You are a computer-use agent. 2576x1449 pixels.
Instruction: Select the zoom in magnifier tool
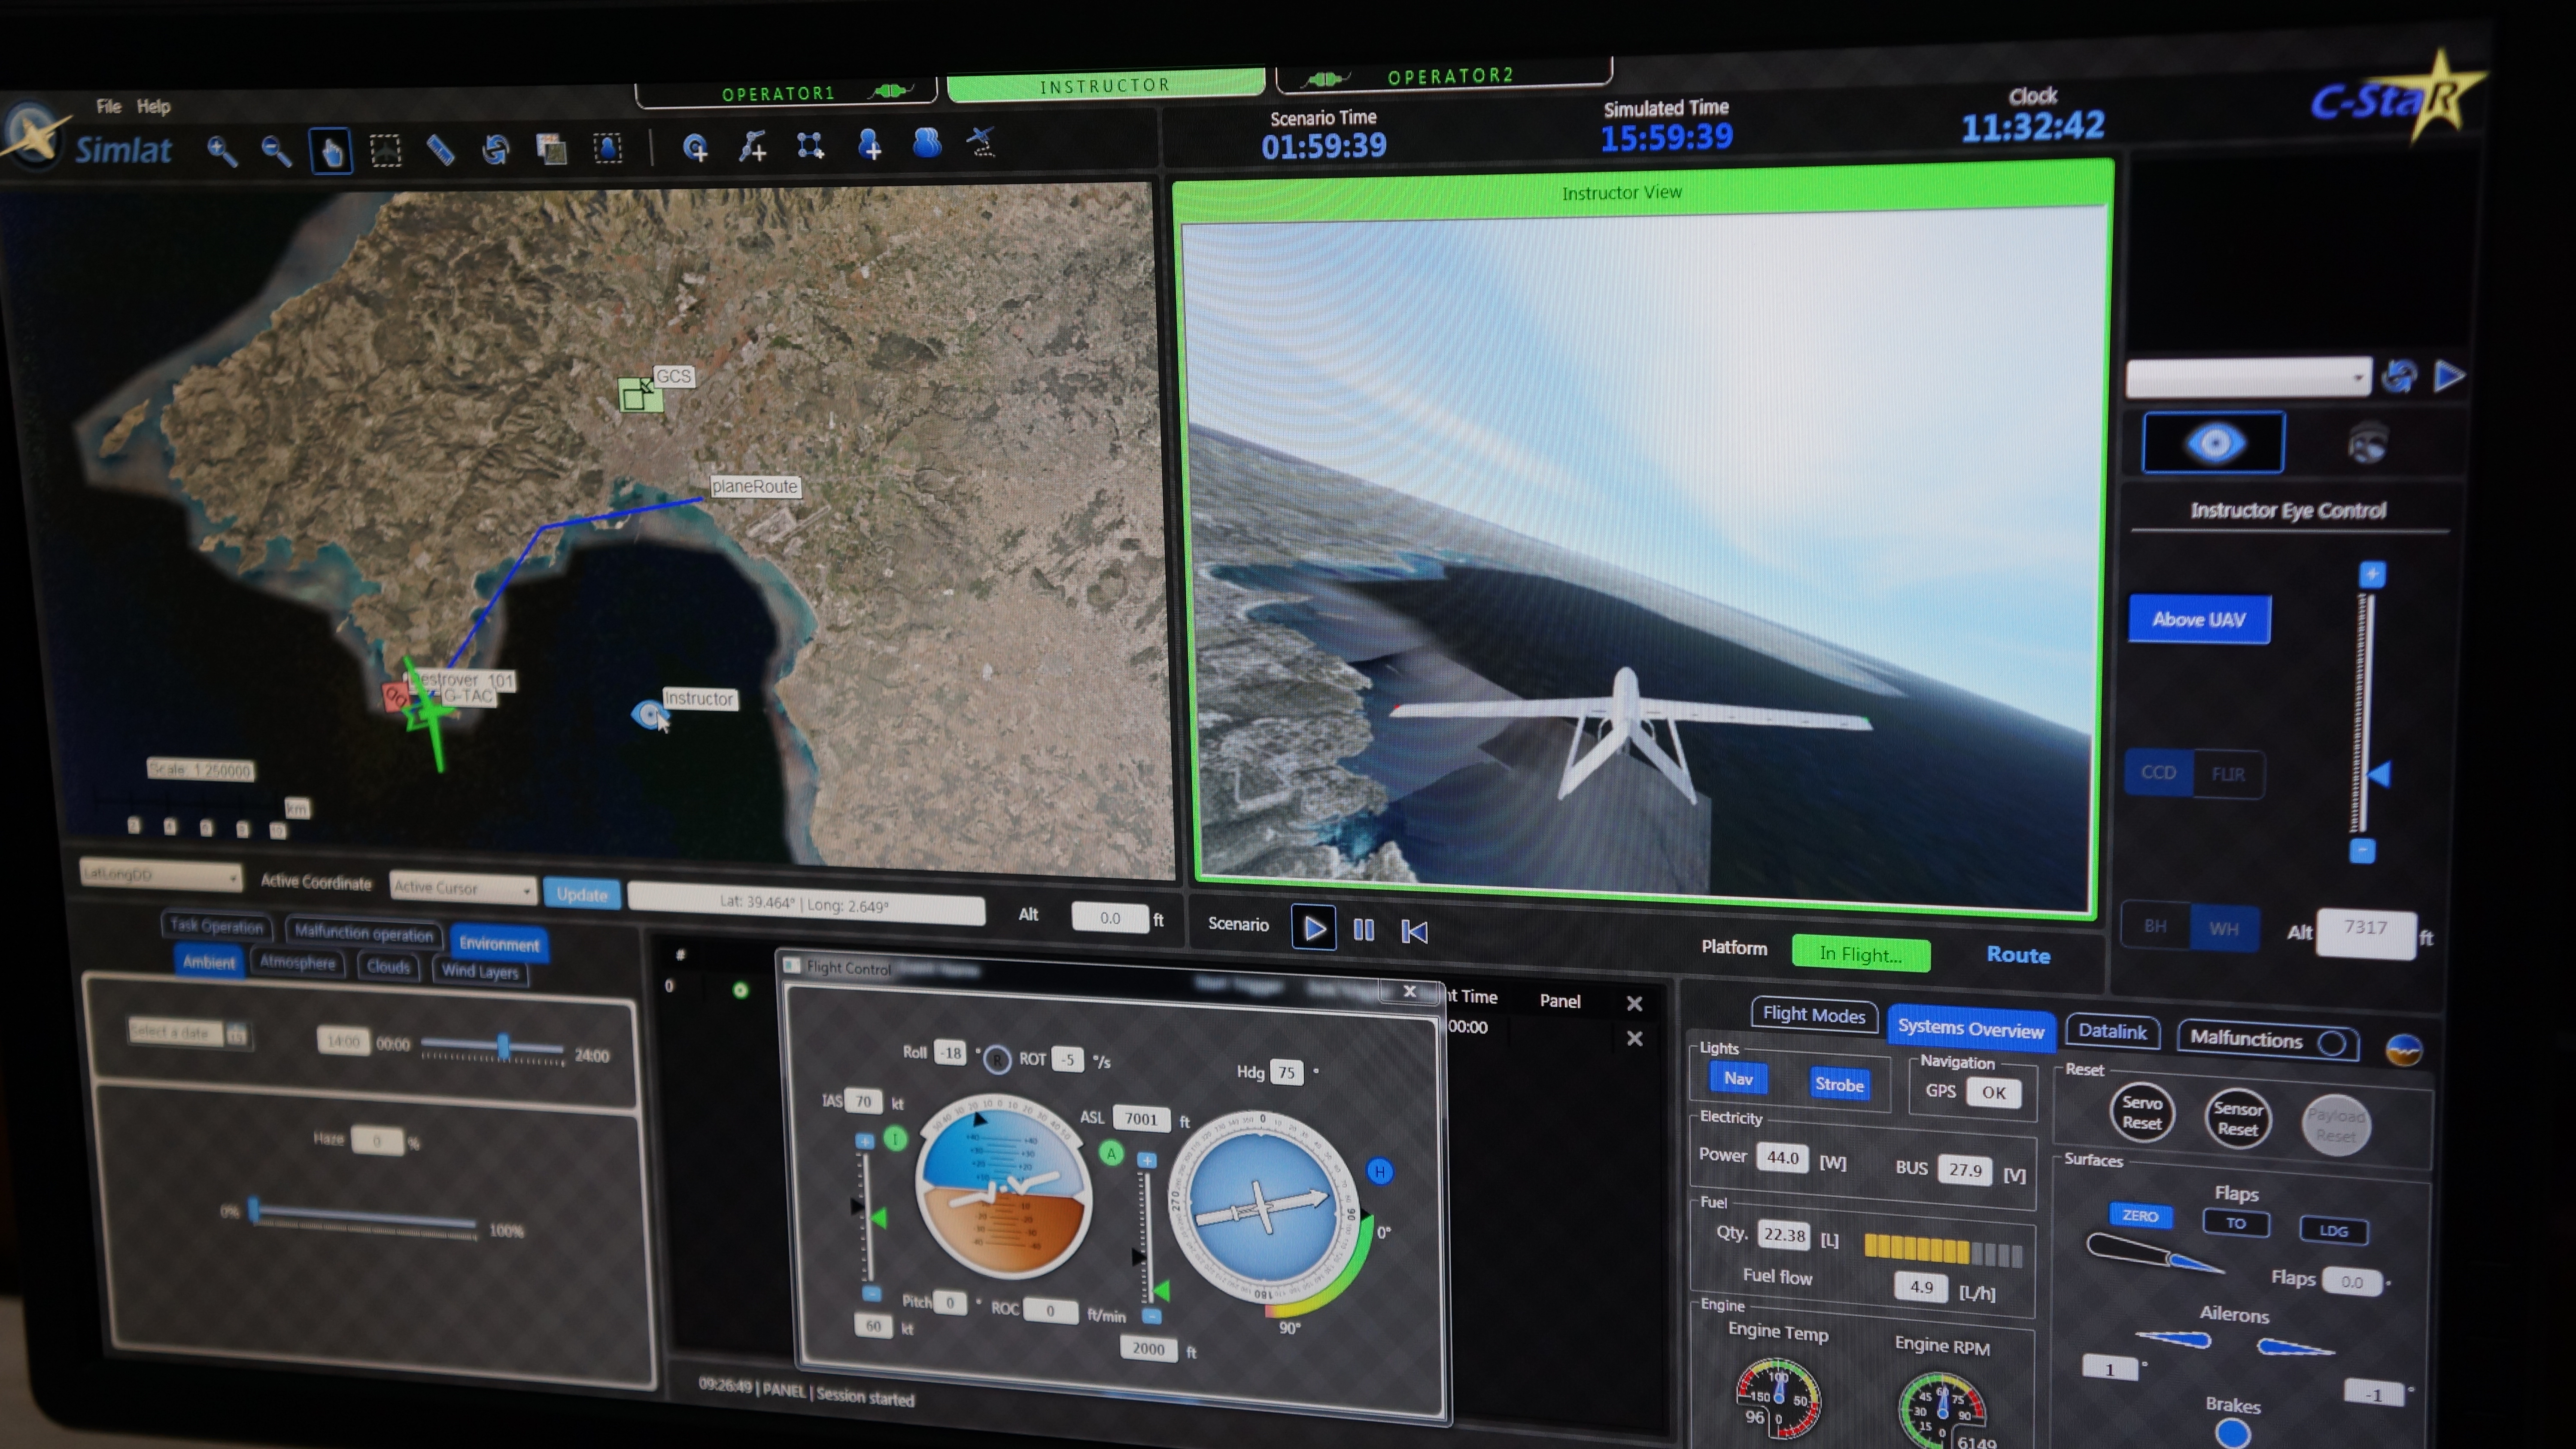pyautogui.click(x=221, y=151)
